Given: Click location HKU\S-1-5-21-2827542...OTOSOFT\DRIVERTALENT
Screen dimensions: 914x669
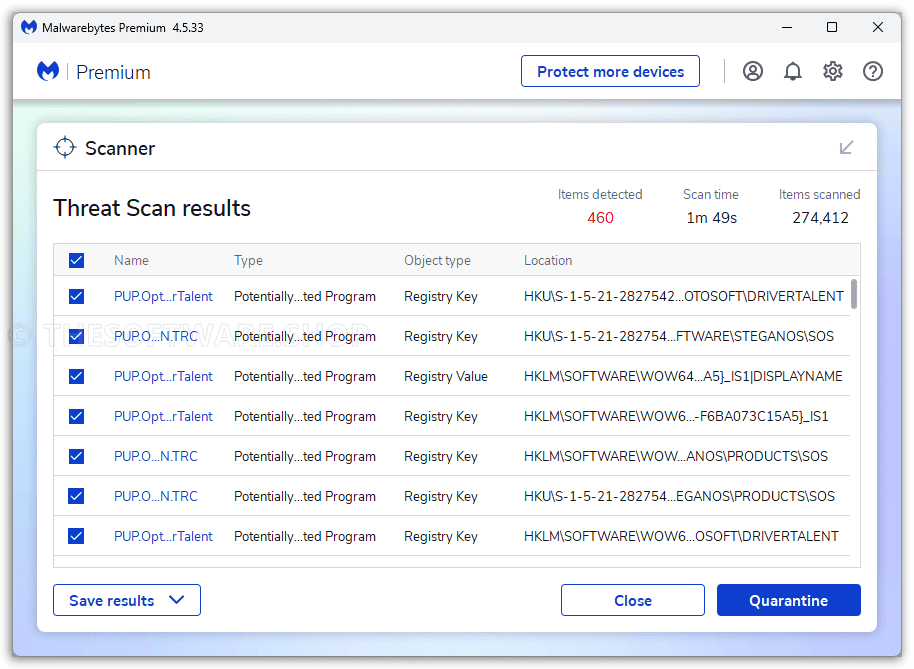Looking at the screenshot, I should pos(683,297).
